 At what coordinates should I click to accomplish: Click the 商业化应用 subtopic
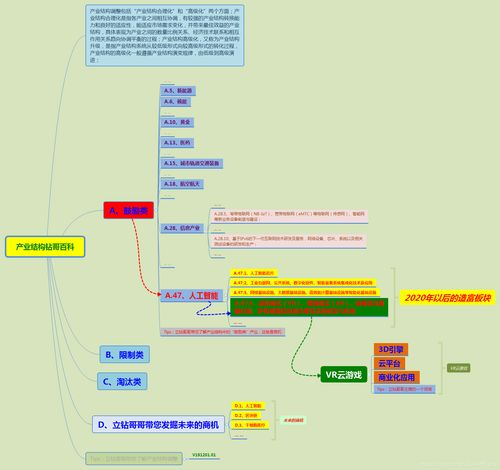click(397, 377)
